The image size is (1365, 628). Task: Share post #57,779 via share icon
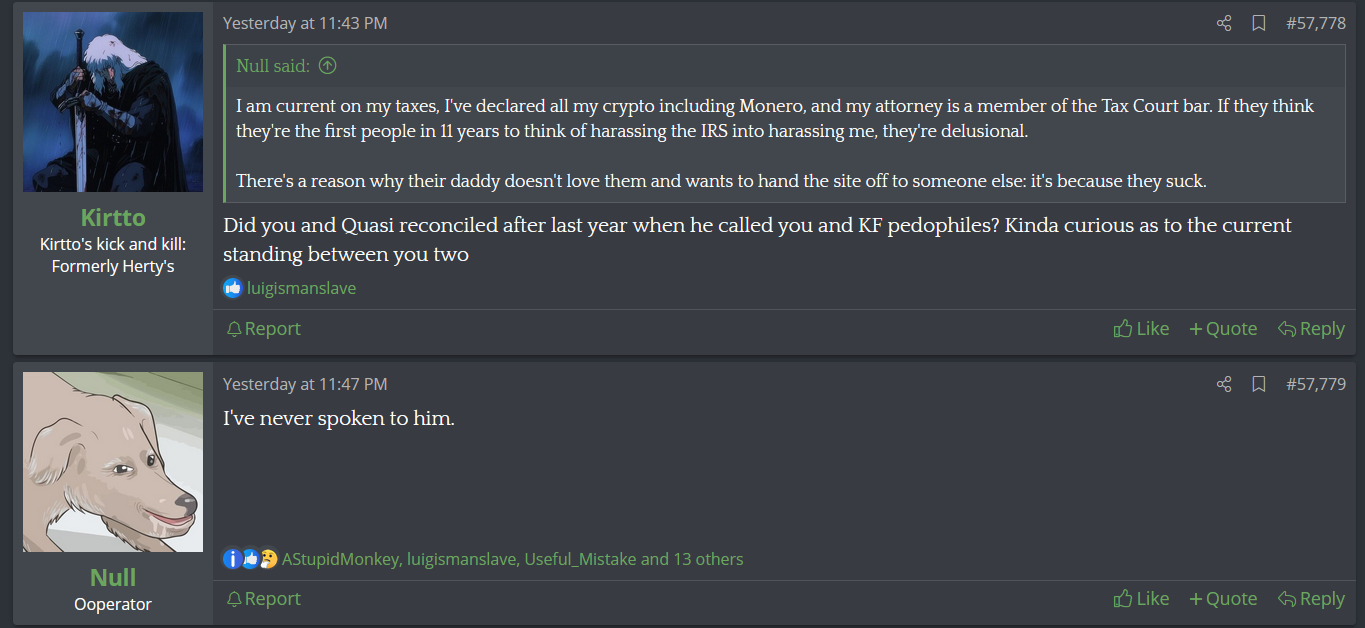(1224, 384)
